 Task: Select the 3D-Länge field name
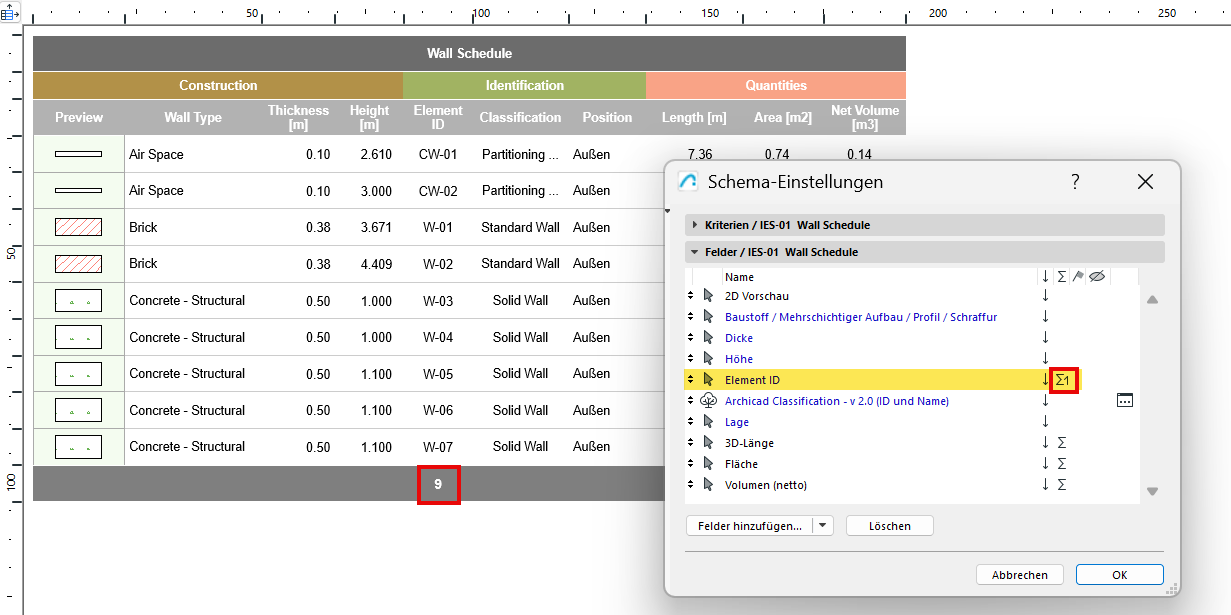point(749,443)
